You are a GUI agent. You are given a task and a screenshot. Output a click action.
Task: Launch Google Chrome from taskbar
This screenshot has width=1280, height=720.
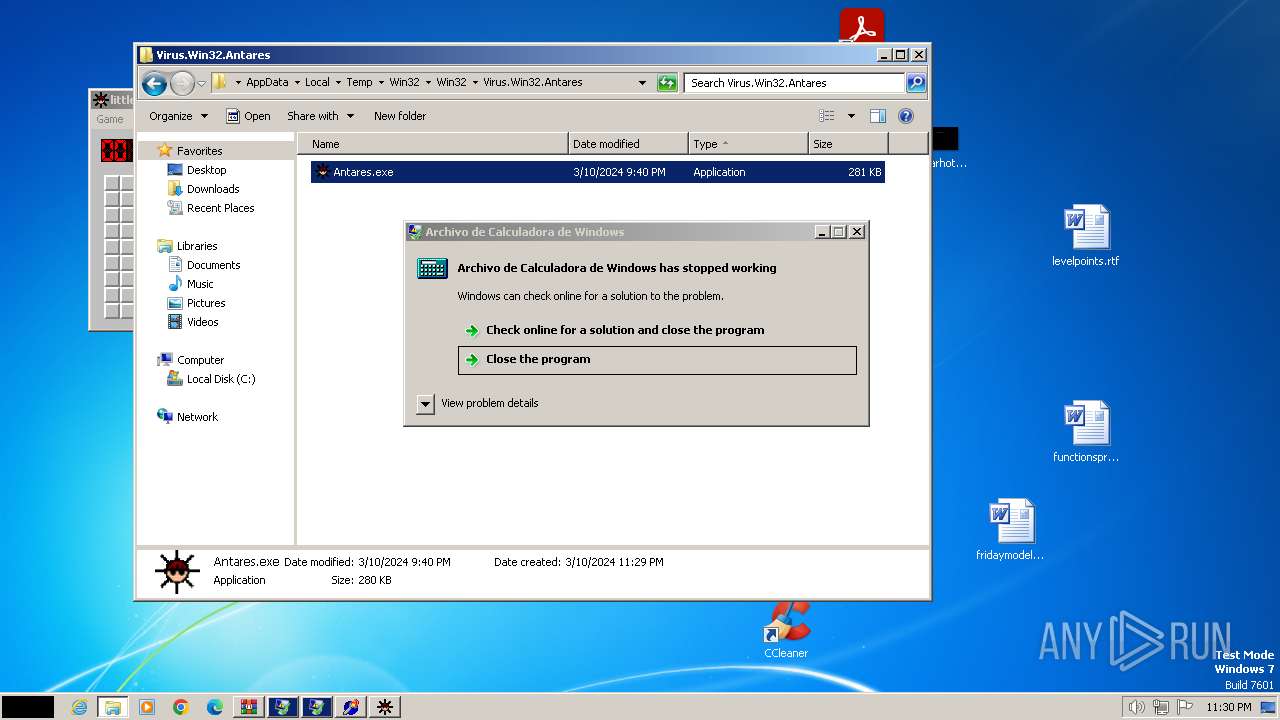pos(181,707)
